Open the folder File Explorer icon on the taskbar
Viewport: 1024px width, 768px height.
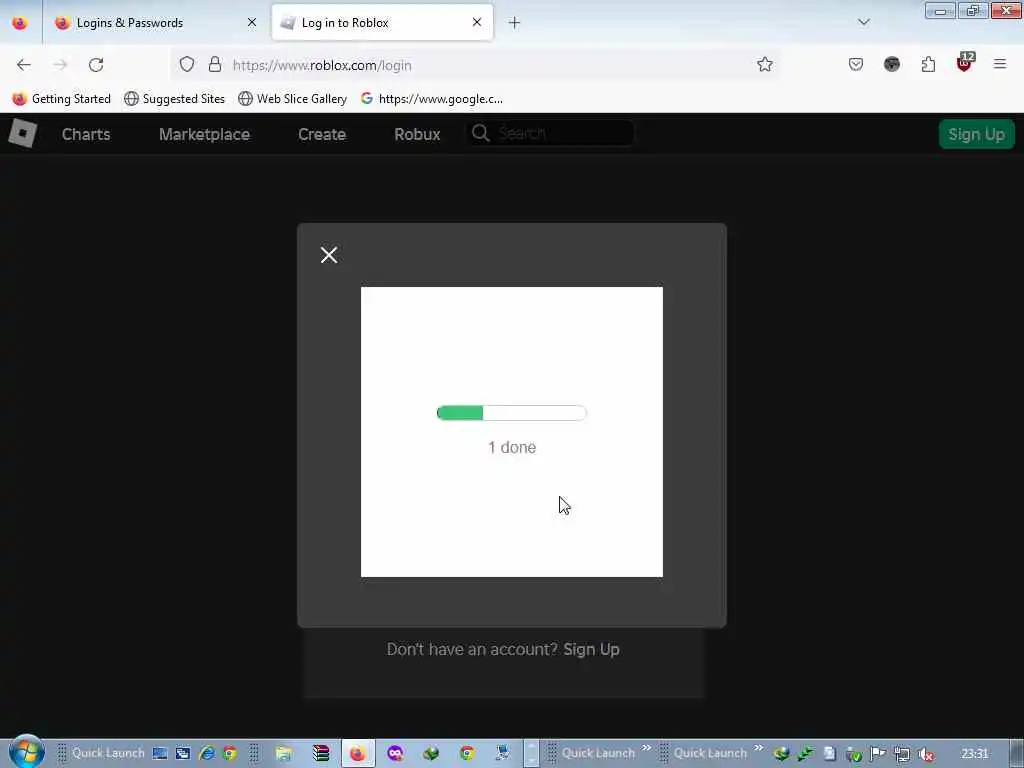[x=283, y=753]
